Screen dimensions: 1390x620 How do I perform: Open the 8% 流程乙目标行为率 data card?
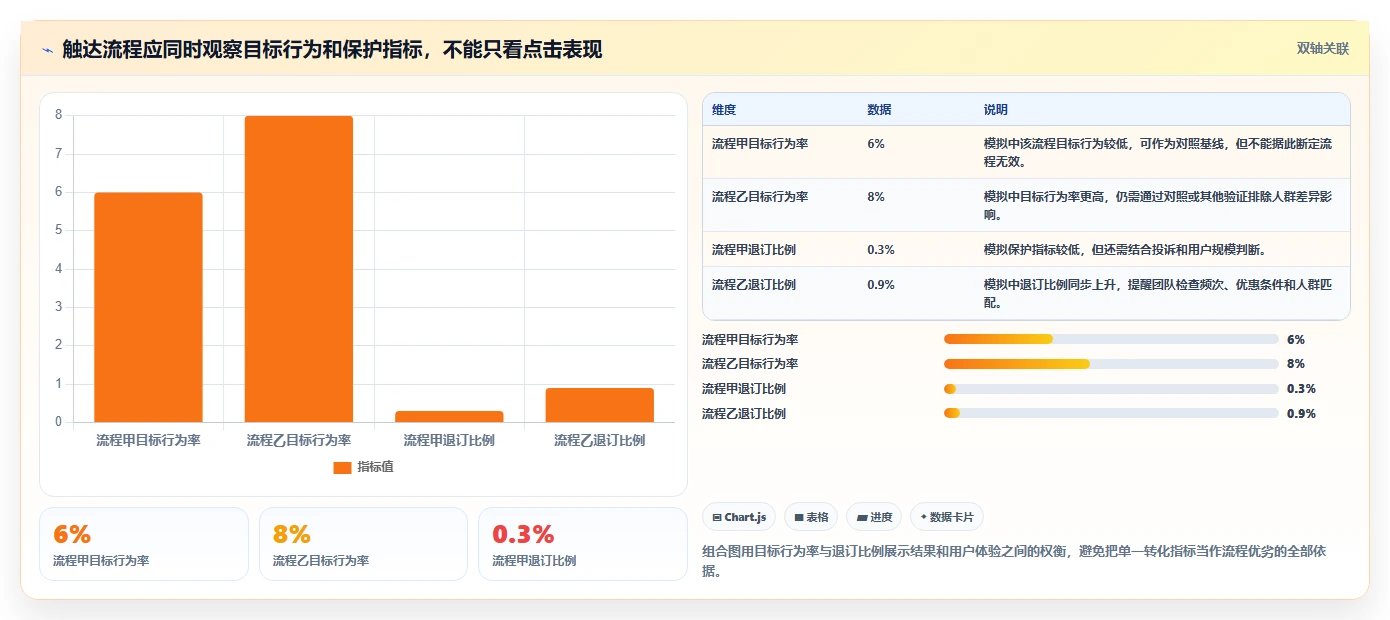[x=363, y=544]
